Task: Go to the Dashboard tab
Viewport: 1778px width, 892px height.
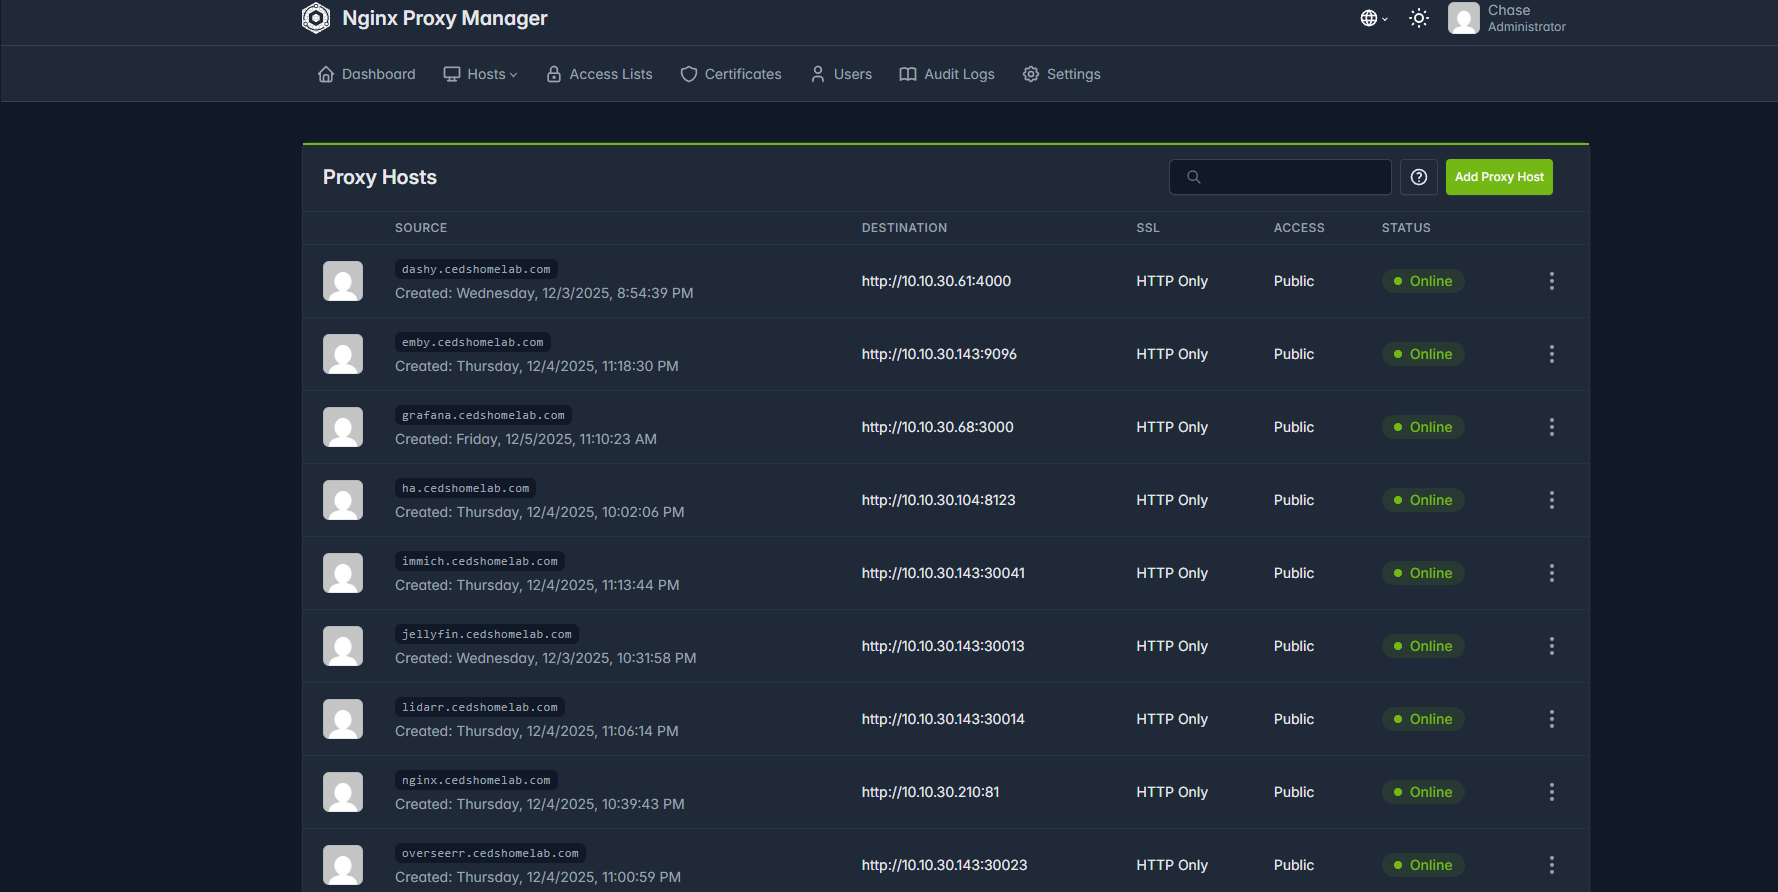Action: pos(366,74)
